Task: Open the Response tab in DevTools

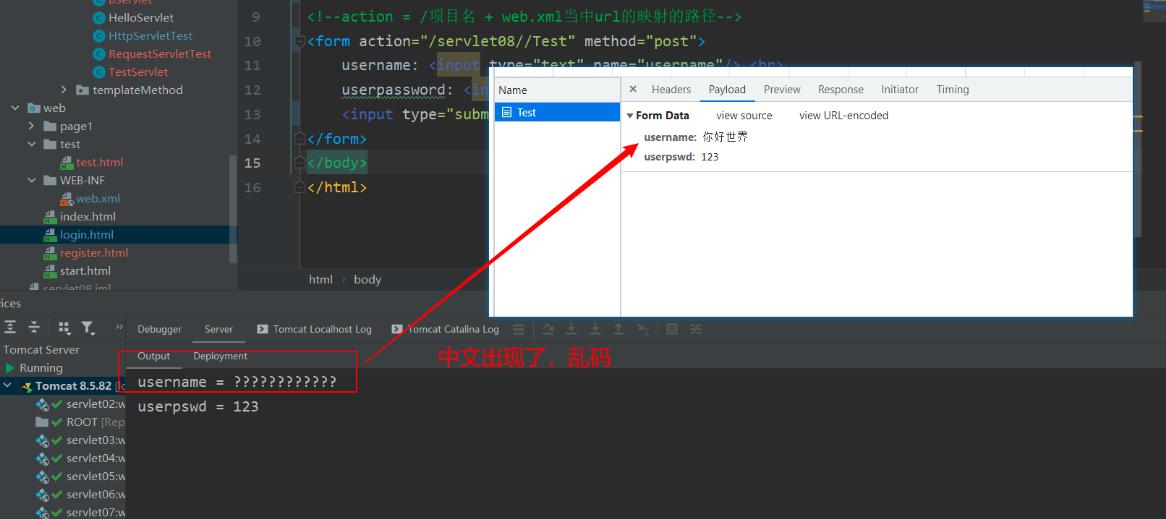Action: click(x=841, y=89)
